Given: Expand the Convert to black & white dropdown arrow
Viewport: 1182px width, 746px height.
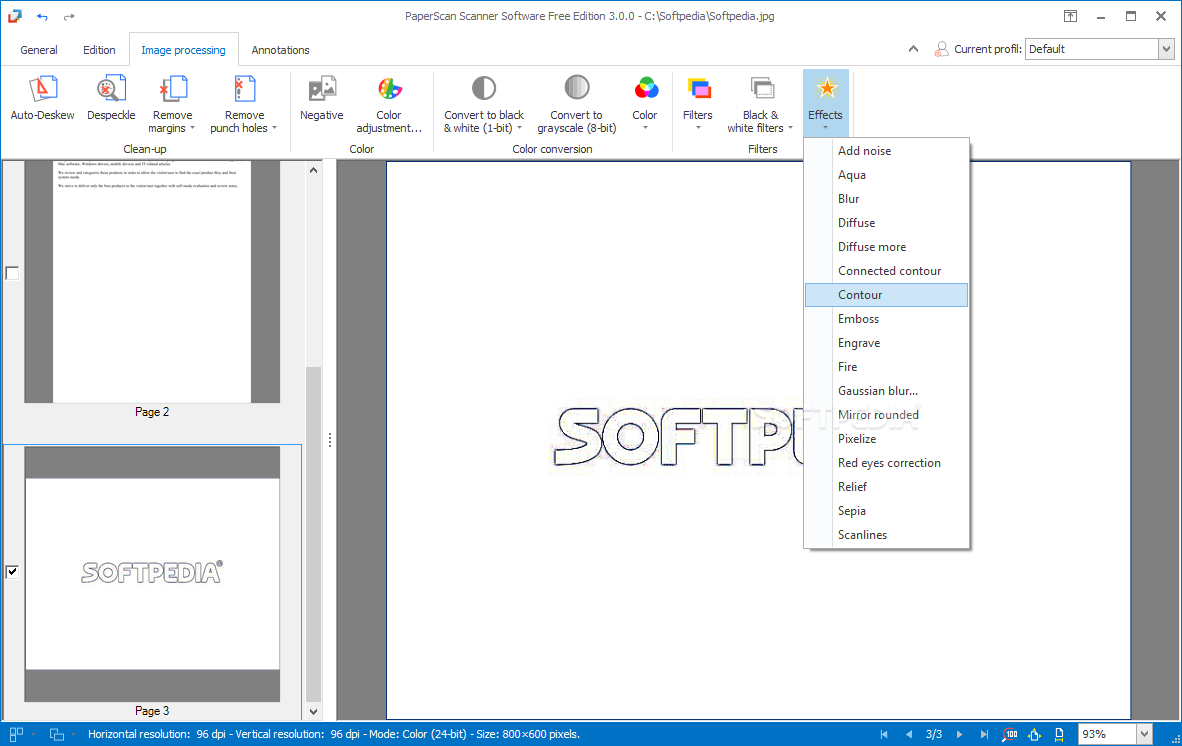Looking at the screenshot, I should [519, 128].
